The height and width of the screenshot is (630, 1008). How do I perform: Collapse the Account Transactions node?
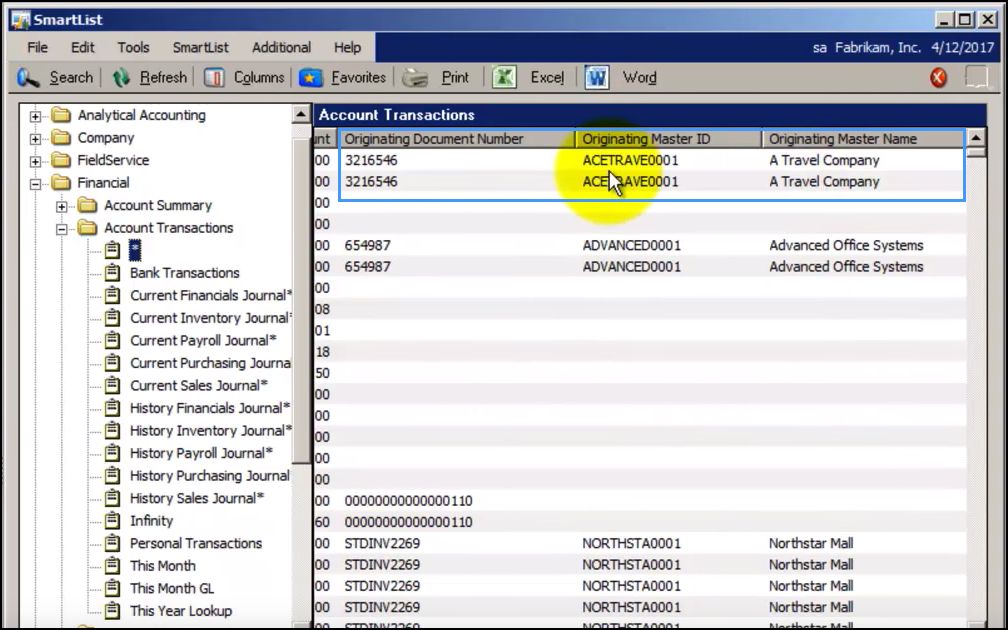click(61, 229)
